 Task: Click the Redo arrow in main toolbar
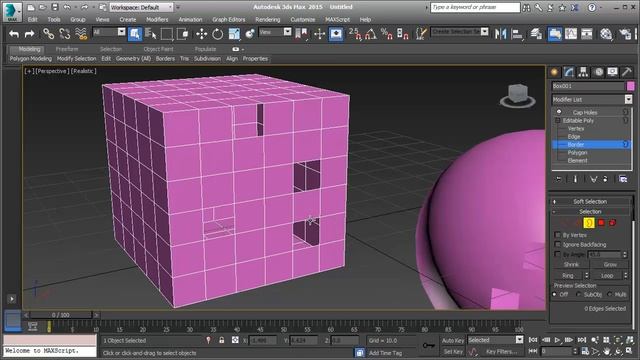click(29, 34)
